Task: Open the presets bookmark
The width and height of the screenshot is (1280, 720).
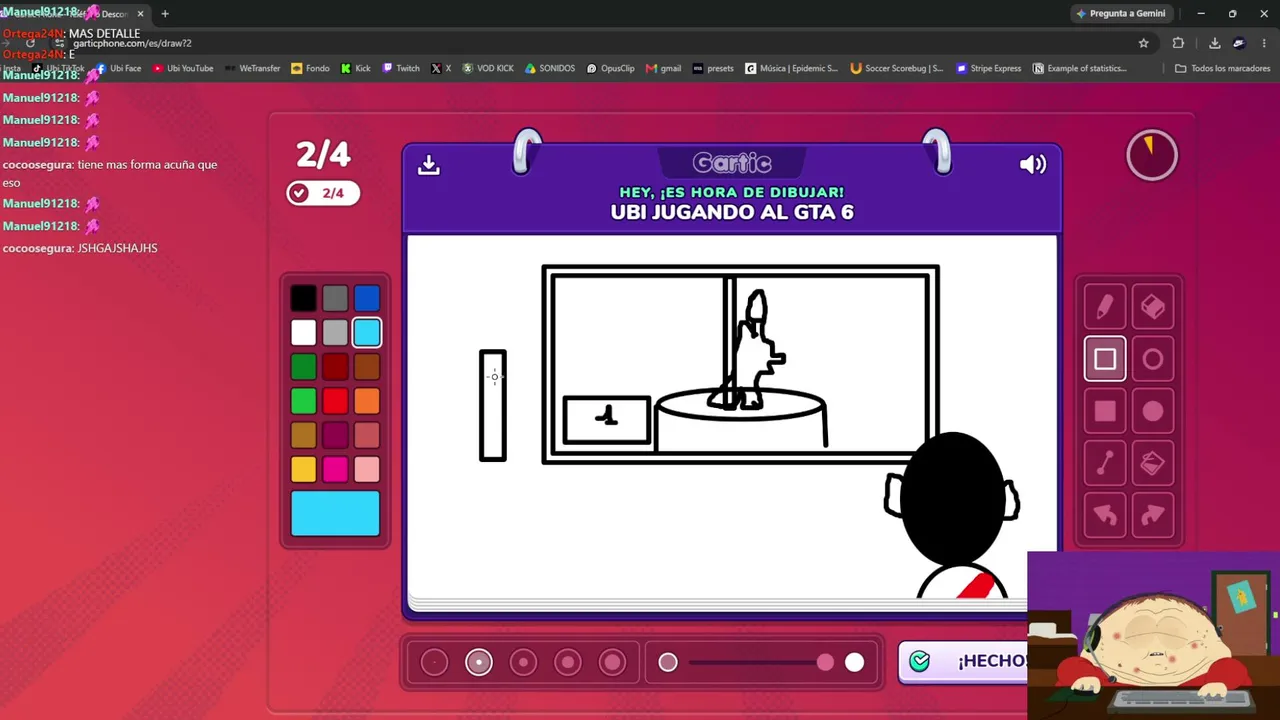Action: click(x=713, y=68)
